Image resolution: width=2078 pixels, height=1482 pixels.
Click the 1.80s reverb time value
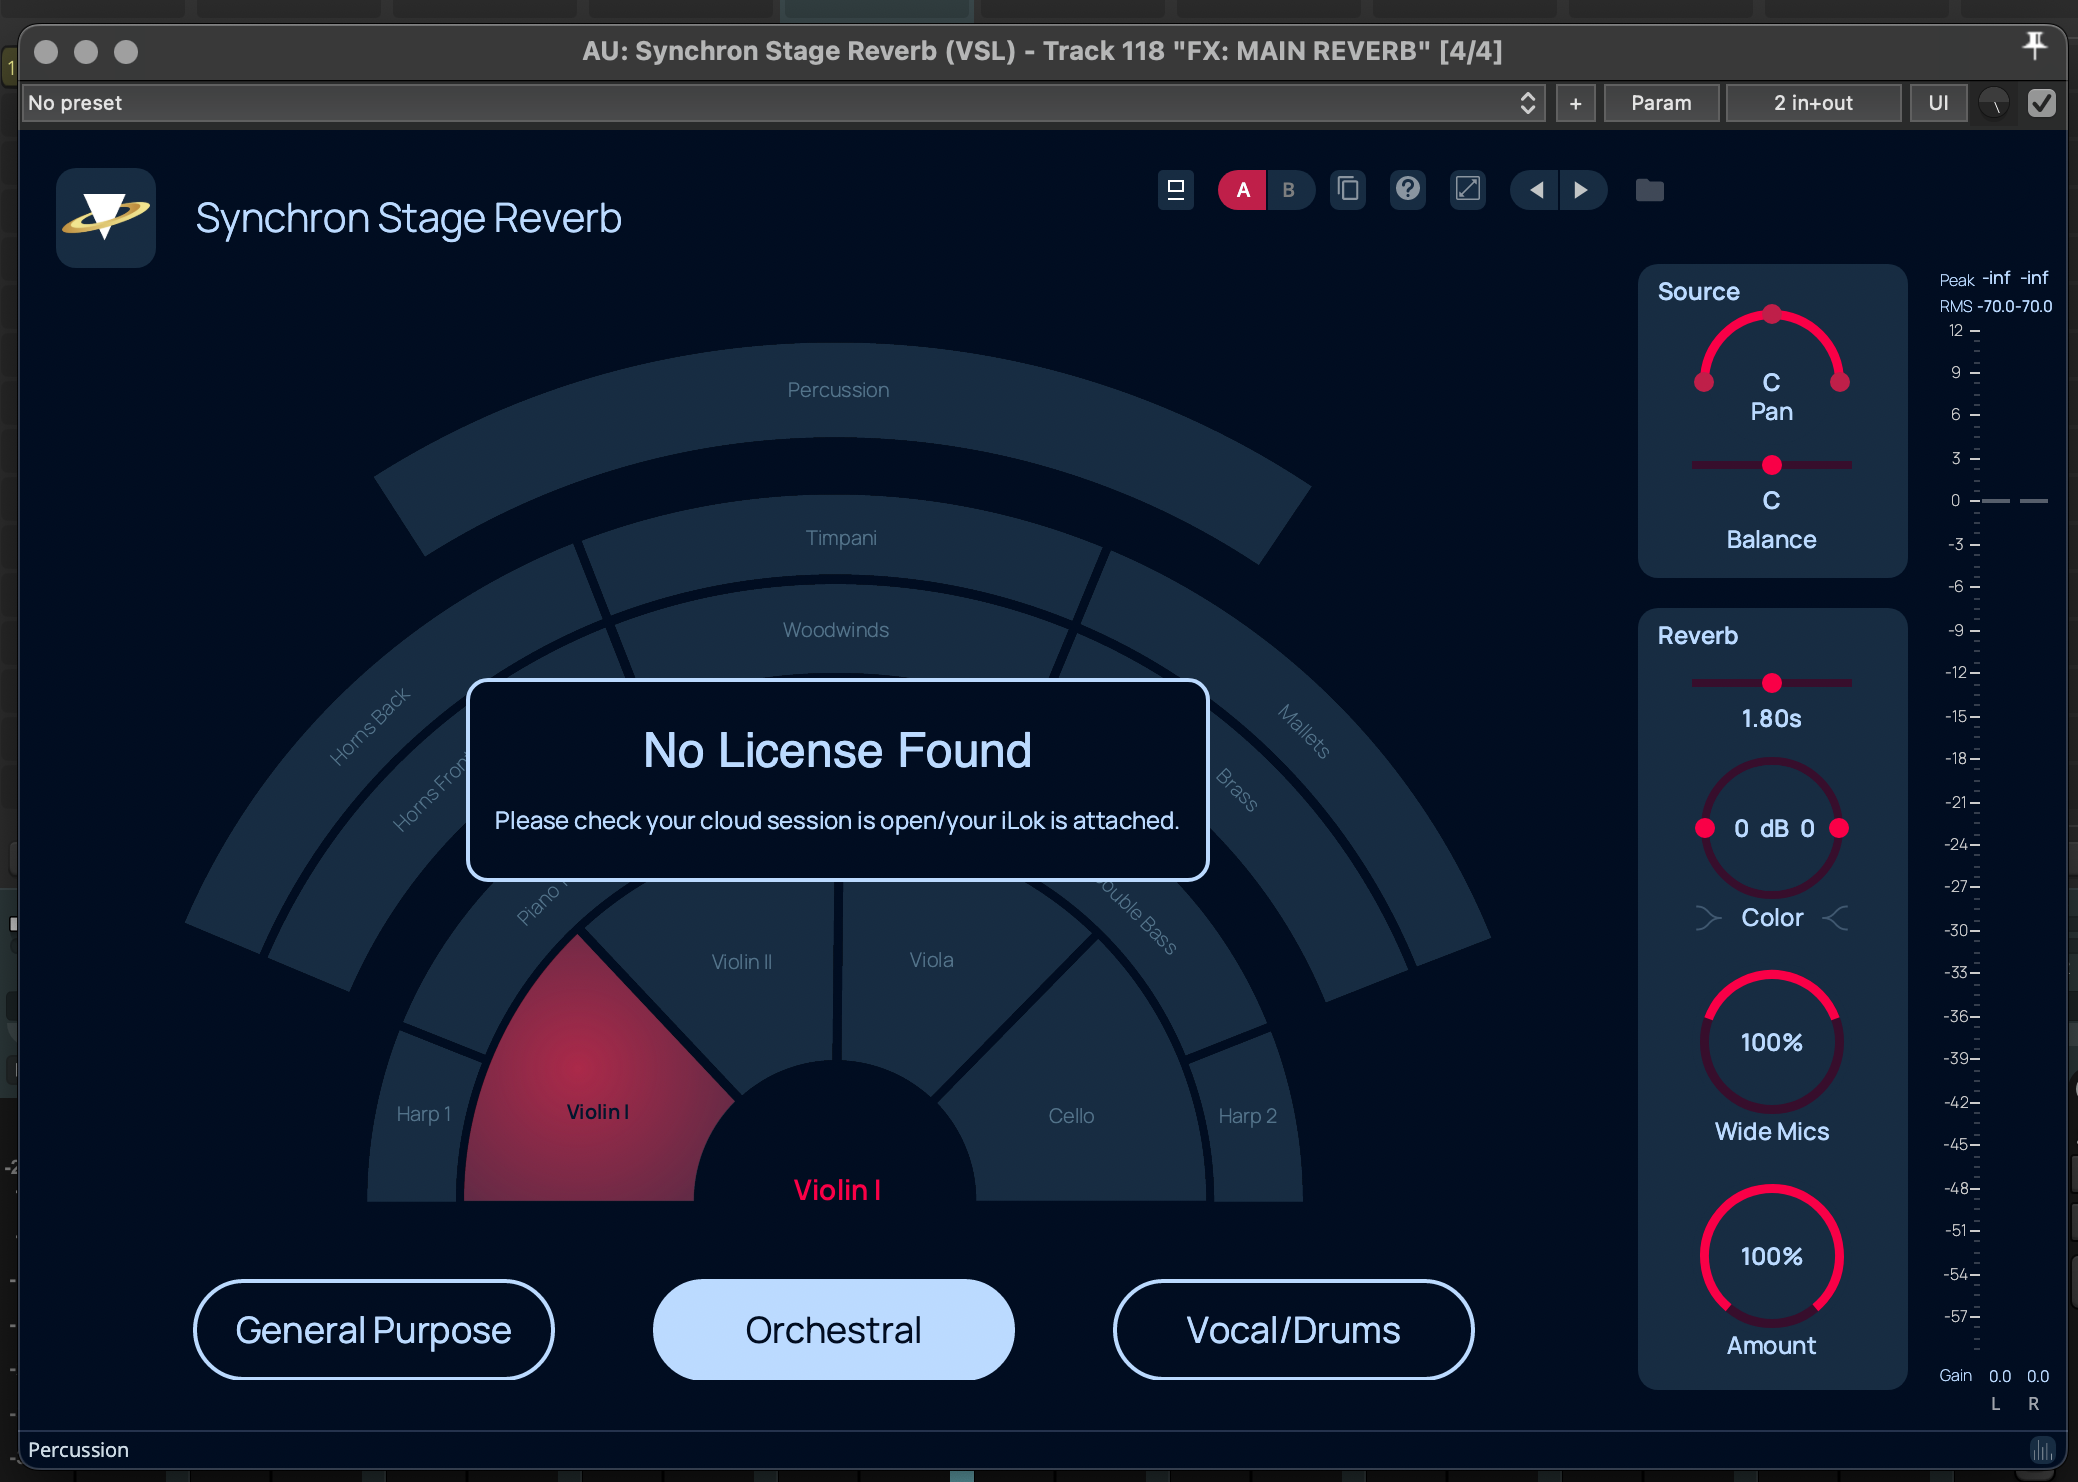coord(1772,719)
